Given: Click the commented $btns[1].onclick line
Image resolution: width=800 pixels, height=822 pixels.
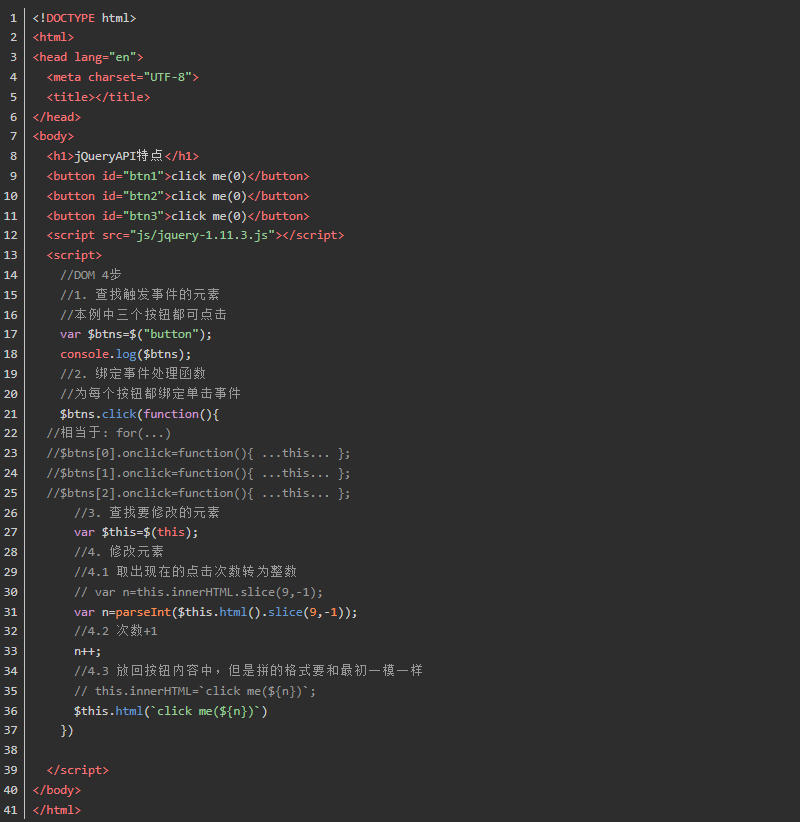Looking at the screenshot, I should click(198, 473).
